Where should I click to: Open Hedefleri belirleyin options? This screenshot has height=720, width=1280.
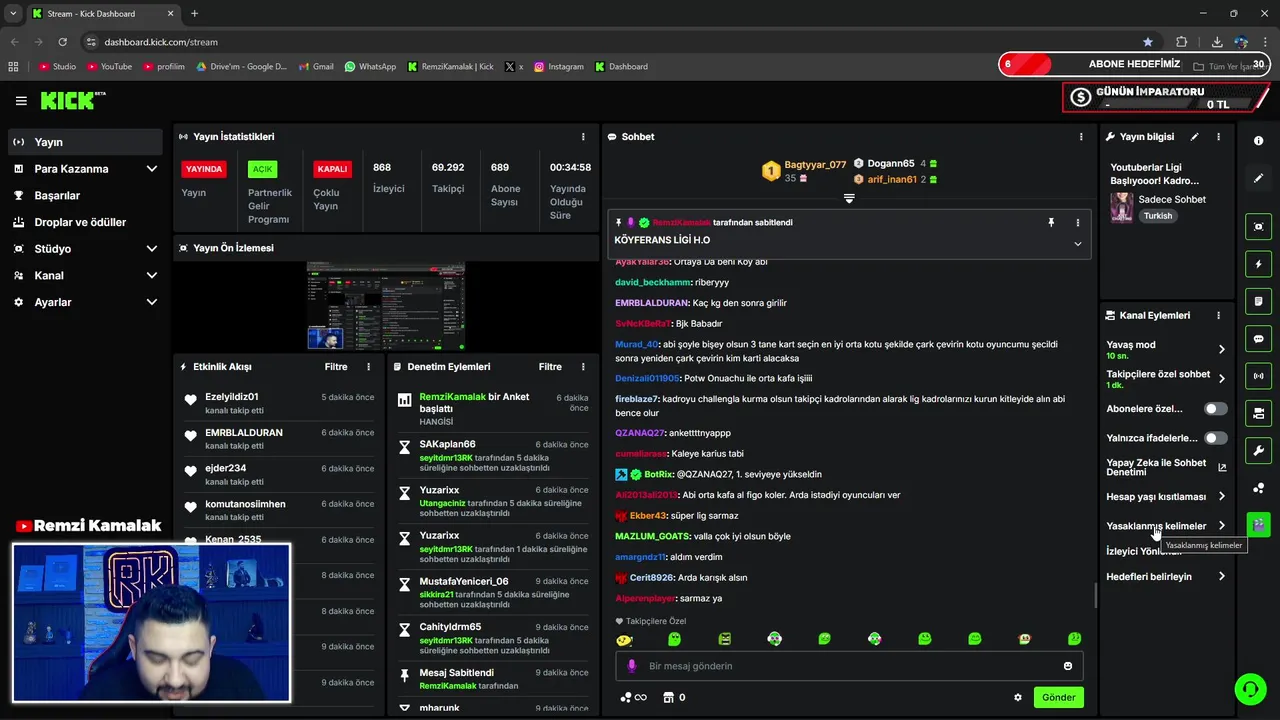click(x=1166, y=577)
